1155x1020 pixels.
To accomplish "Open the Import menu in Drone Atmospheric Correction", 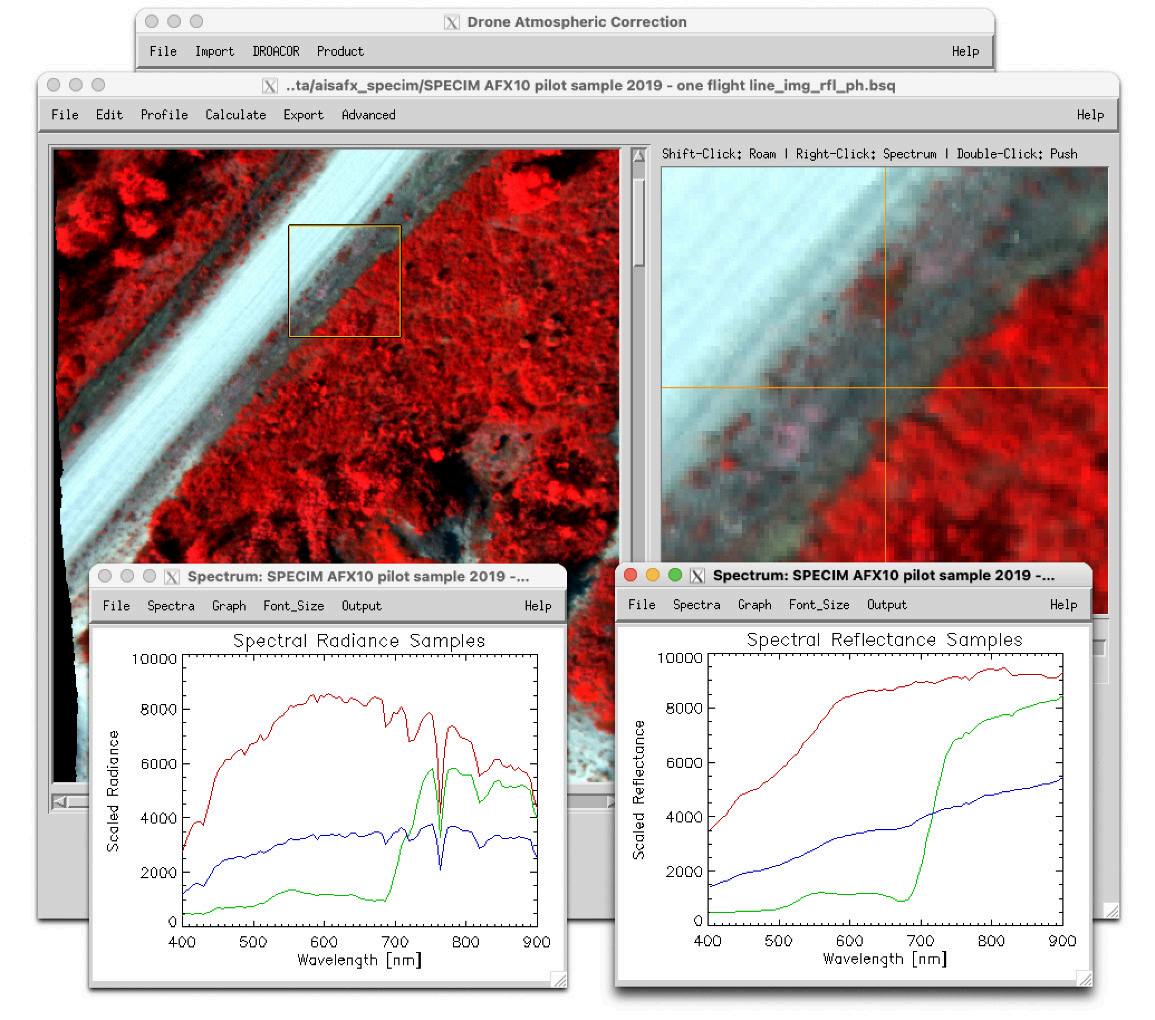I will point(214,51).
